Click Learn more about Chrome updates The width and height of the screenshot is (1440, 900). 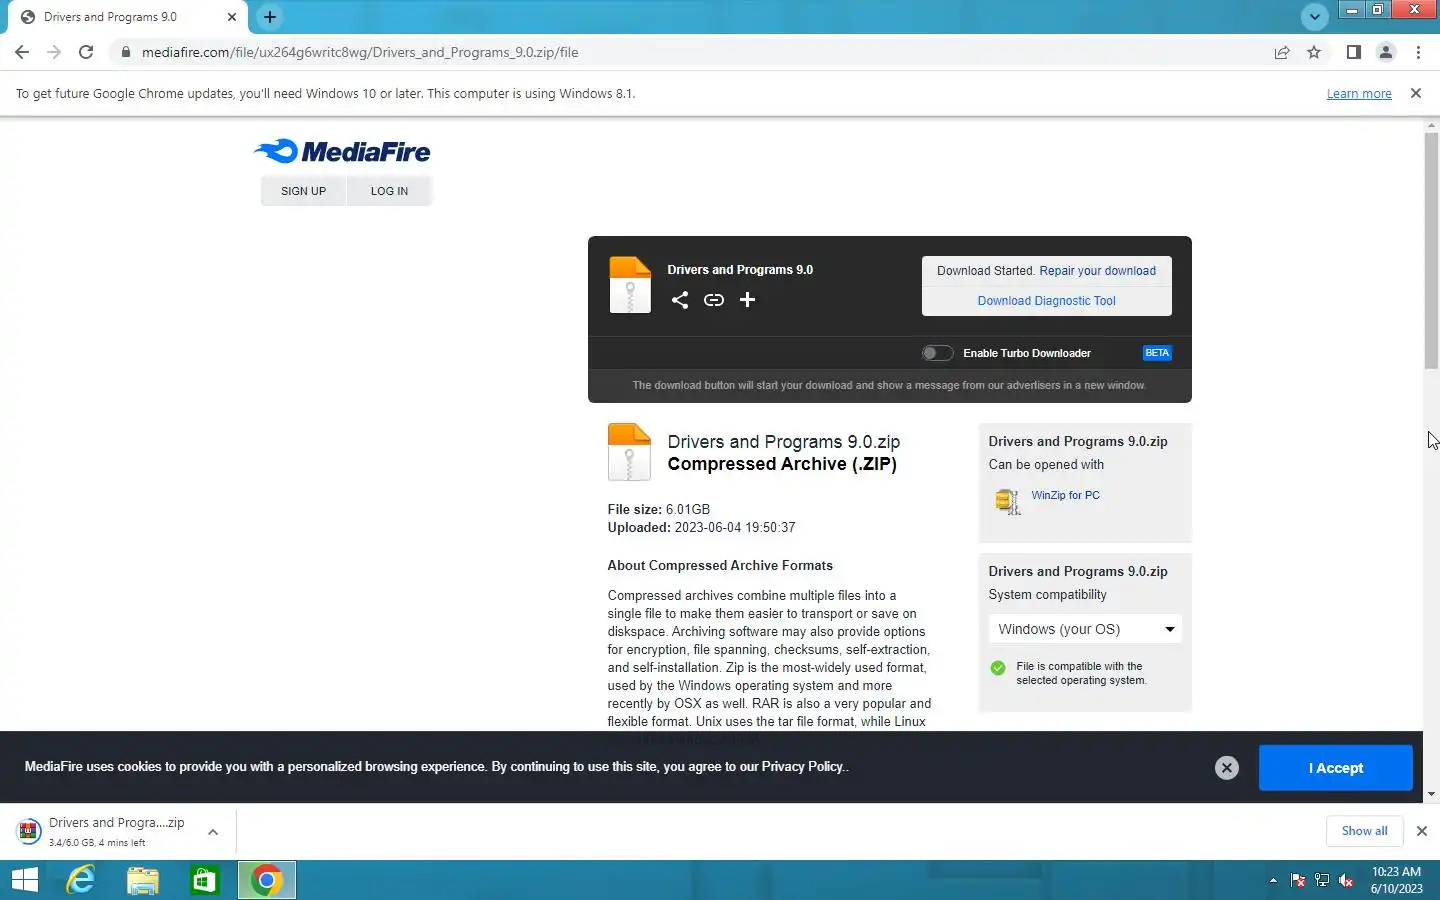[1359, 94]
